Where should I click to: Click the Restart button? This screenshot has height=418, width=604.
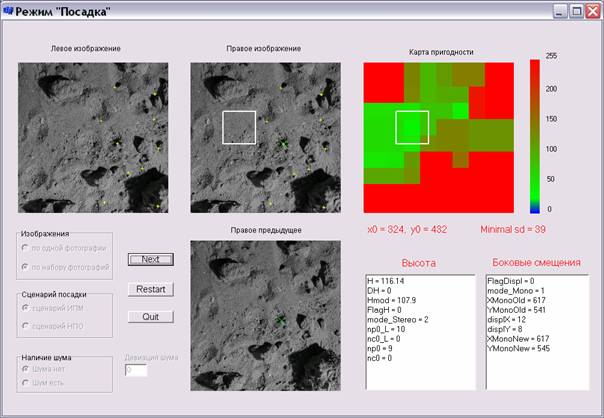(151, 289)
